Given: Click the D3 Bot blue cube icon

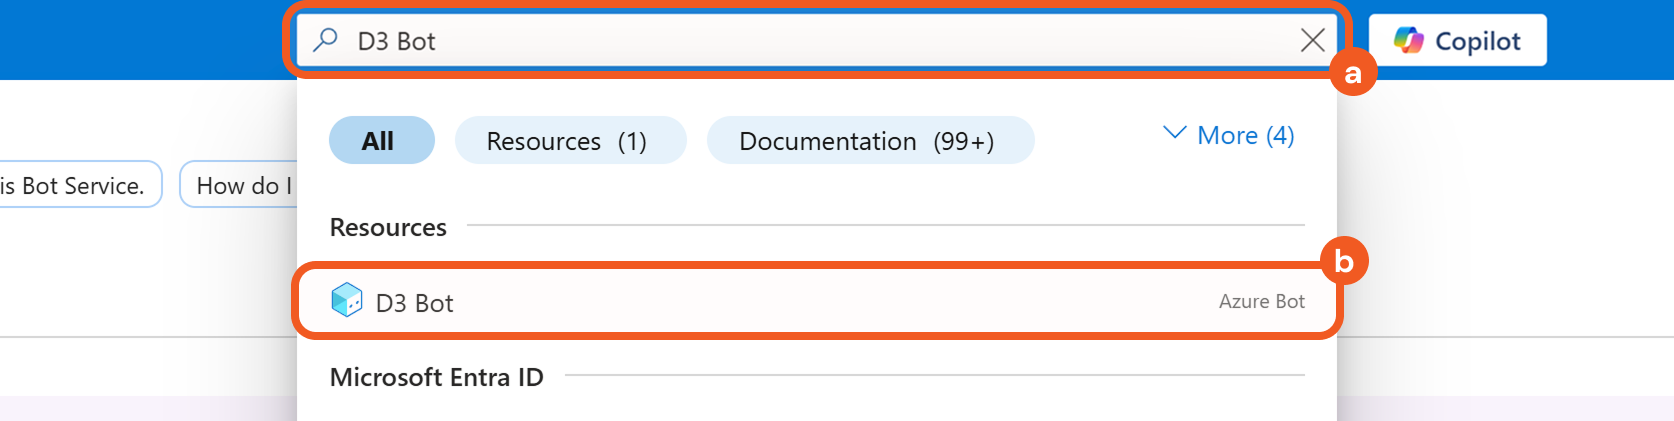Looking at the screenshot, I should click(346, 300).
